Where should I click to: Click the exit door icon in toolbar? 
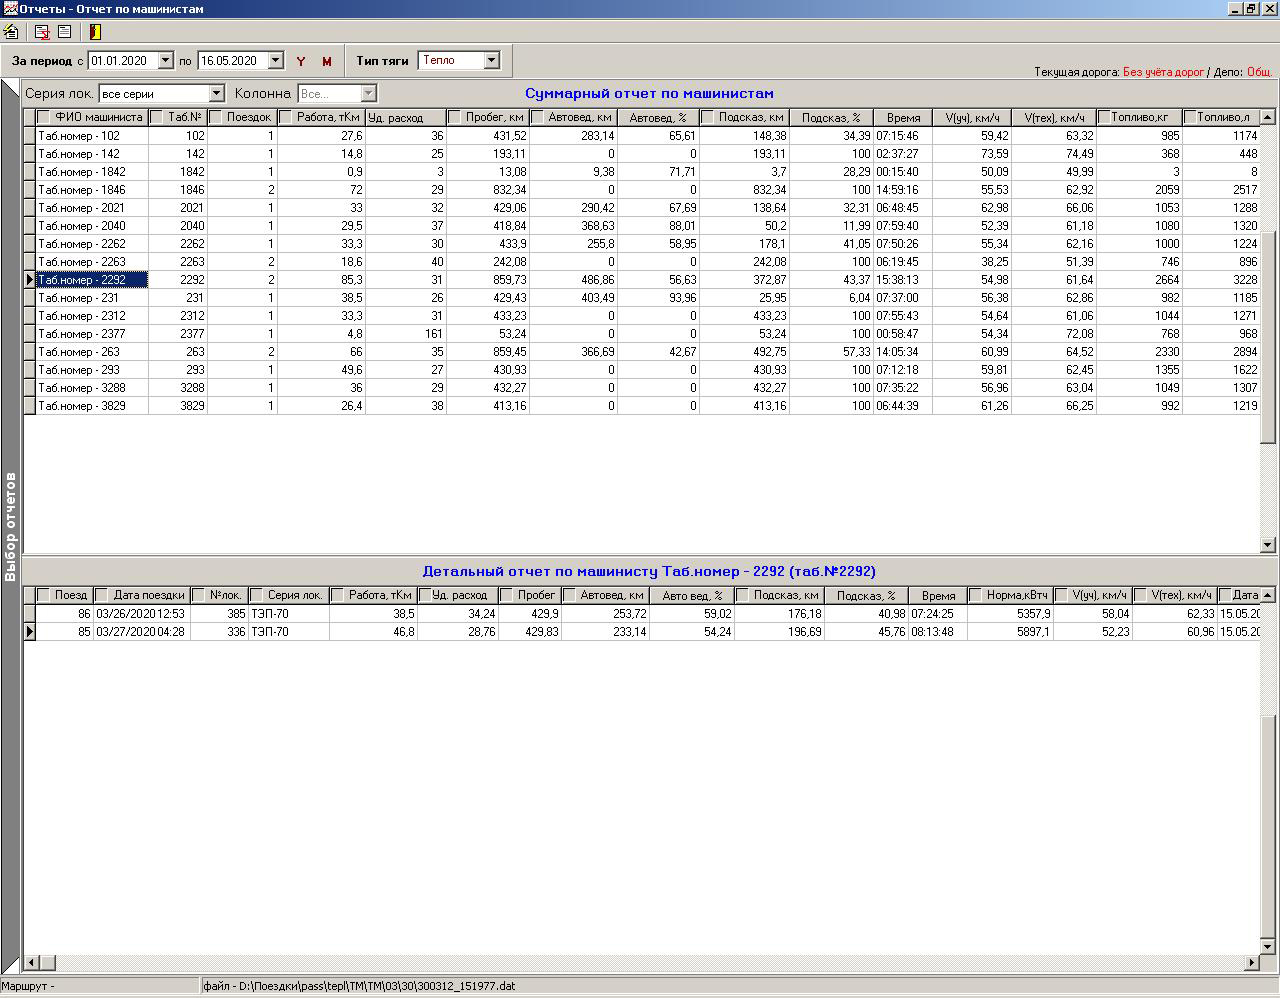click(x=95, y=32)
